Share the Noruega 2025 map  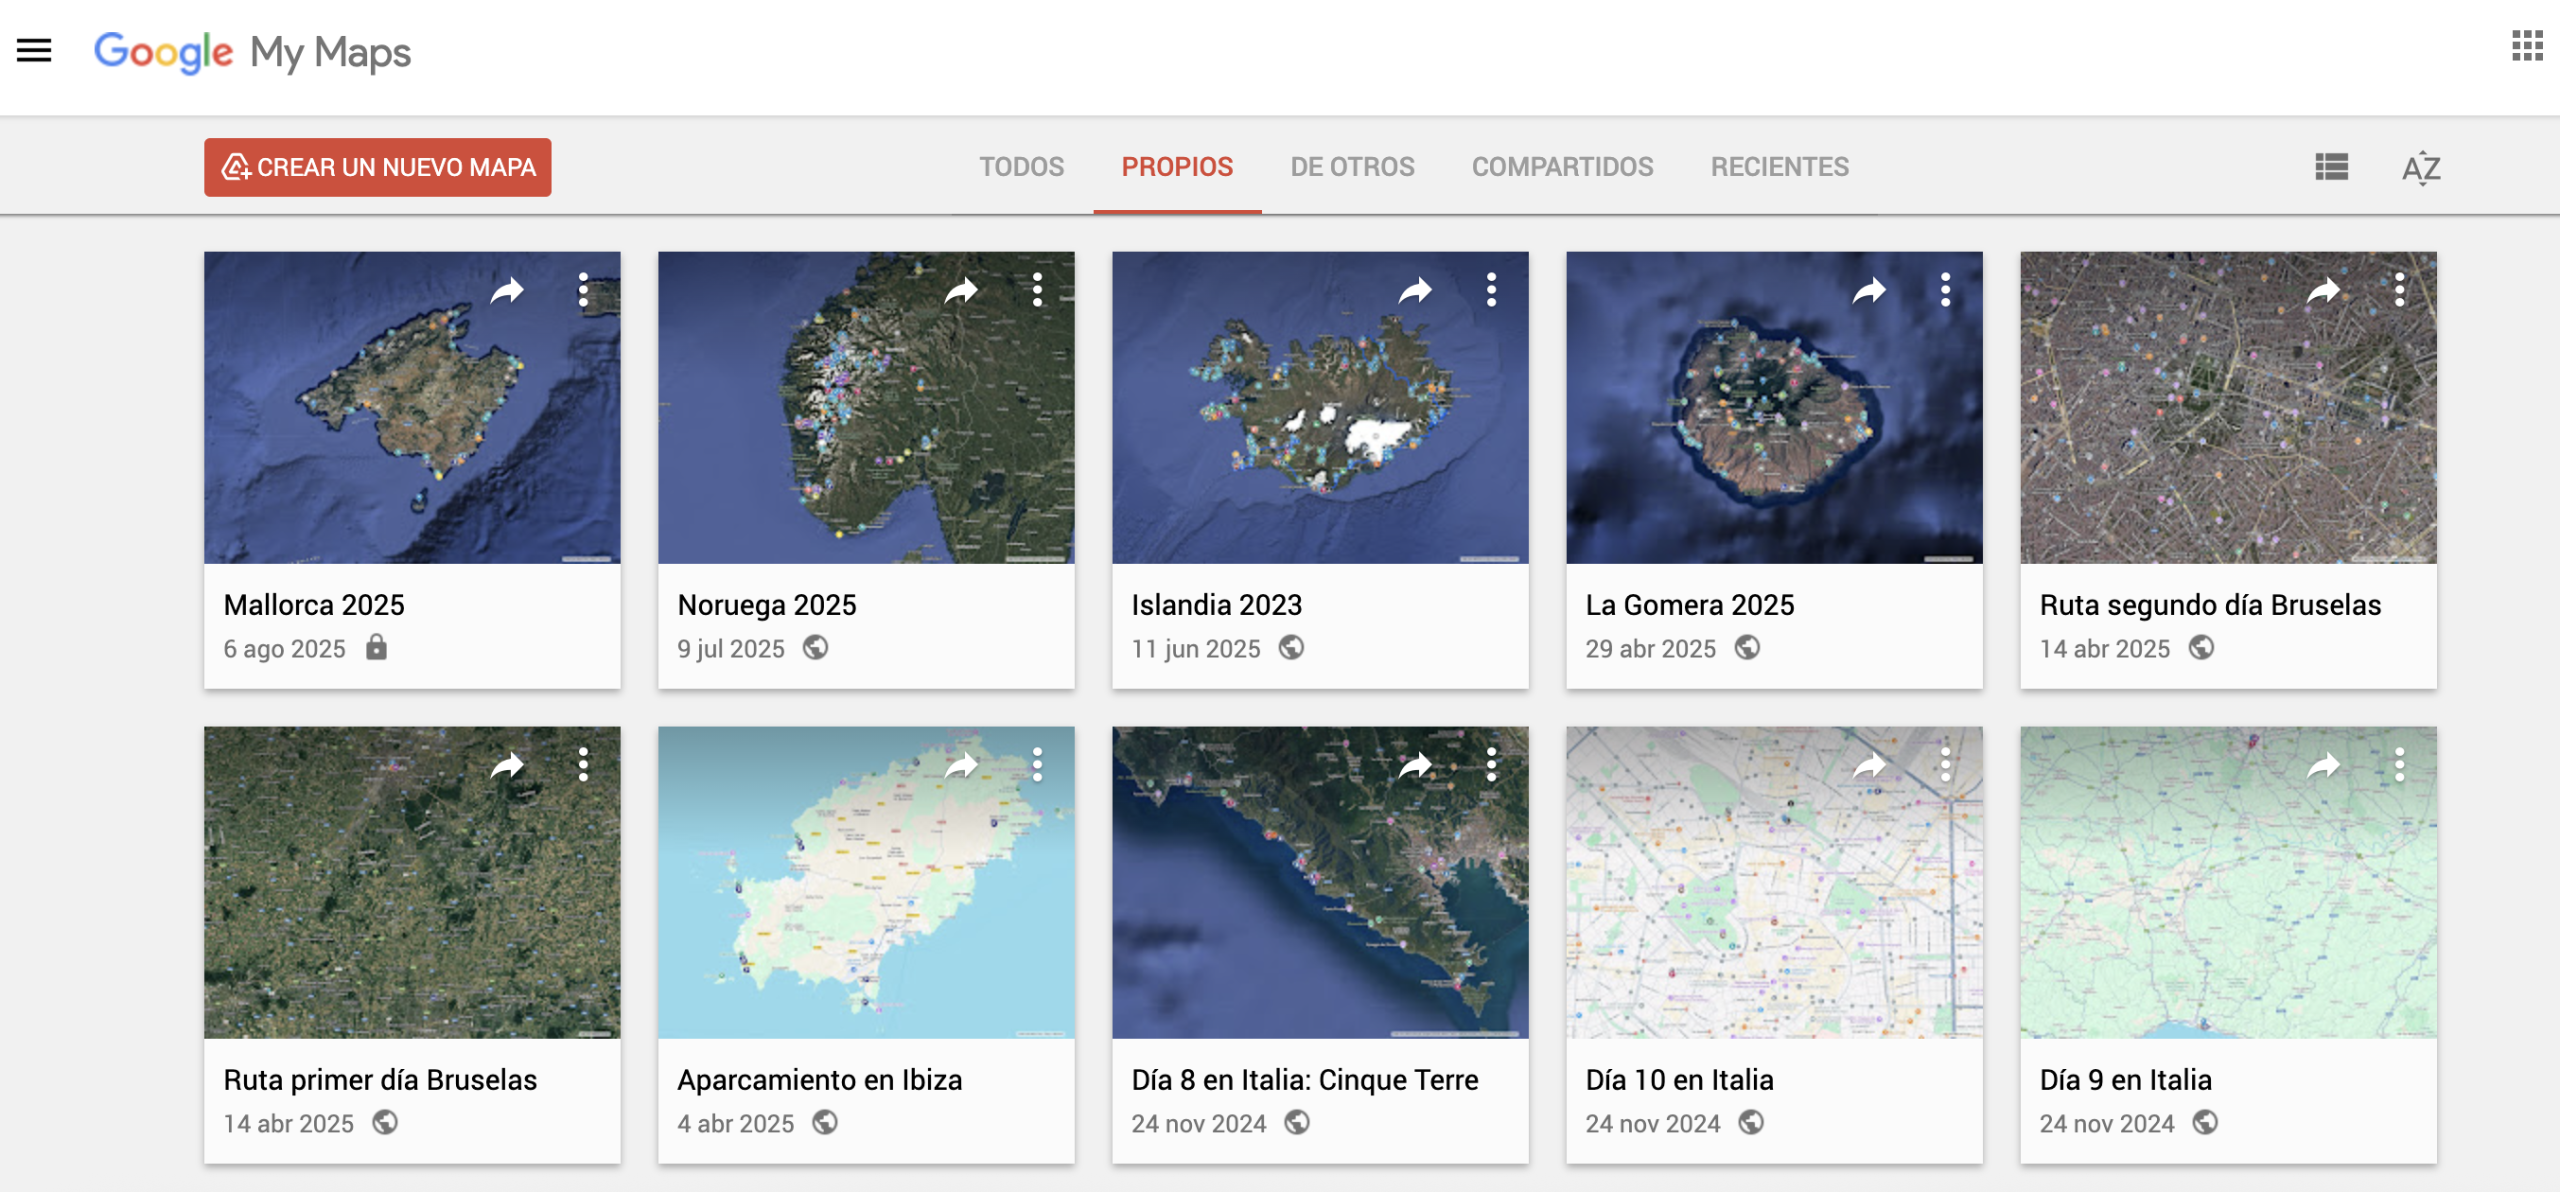961,291
